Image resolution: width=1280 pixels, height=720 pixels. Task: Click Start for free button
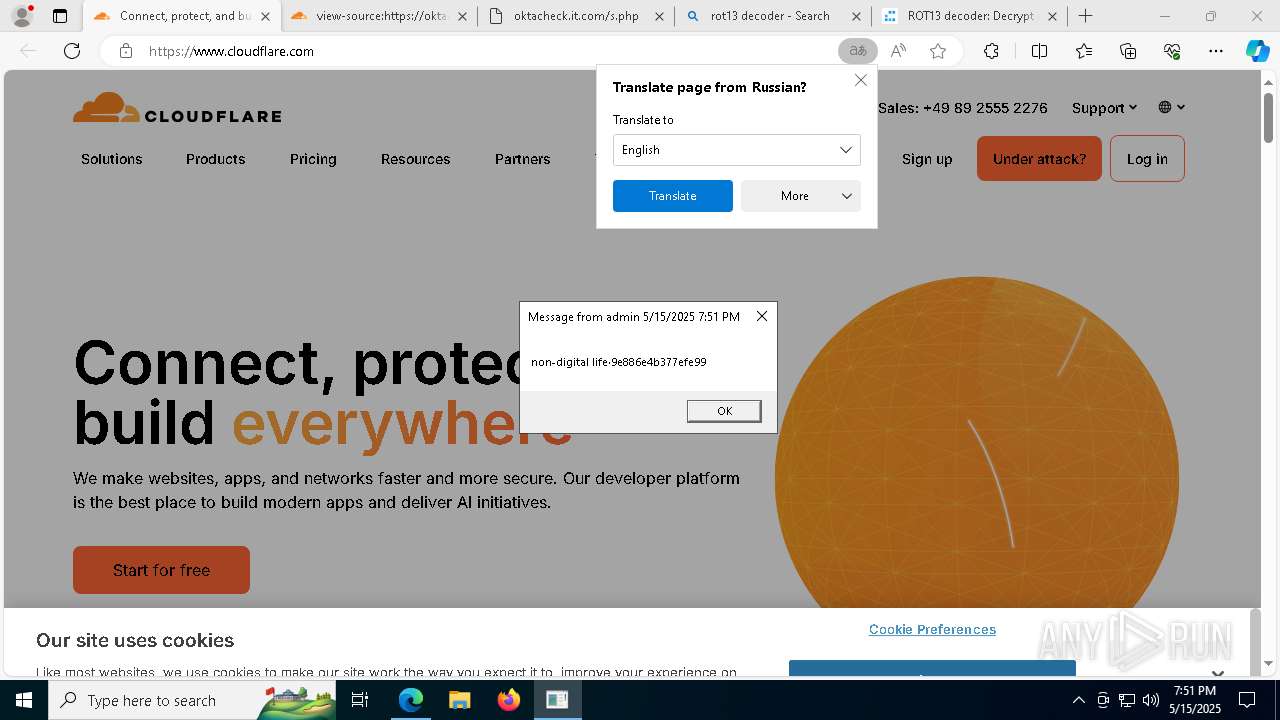(x=161, y=570)
